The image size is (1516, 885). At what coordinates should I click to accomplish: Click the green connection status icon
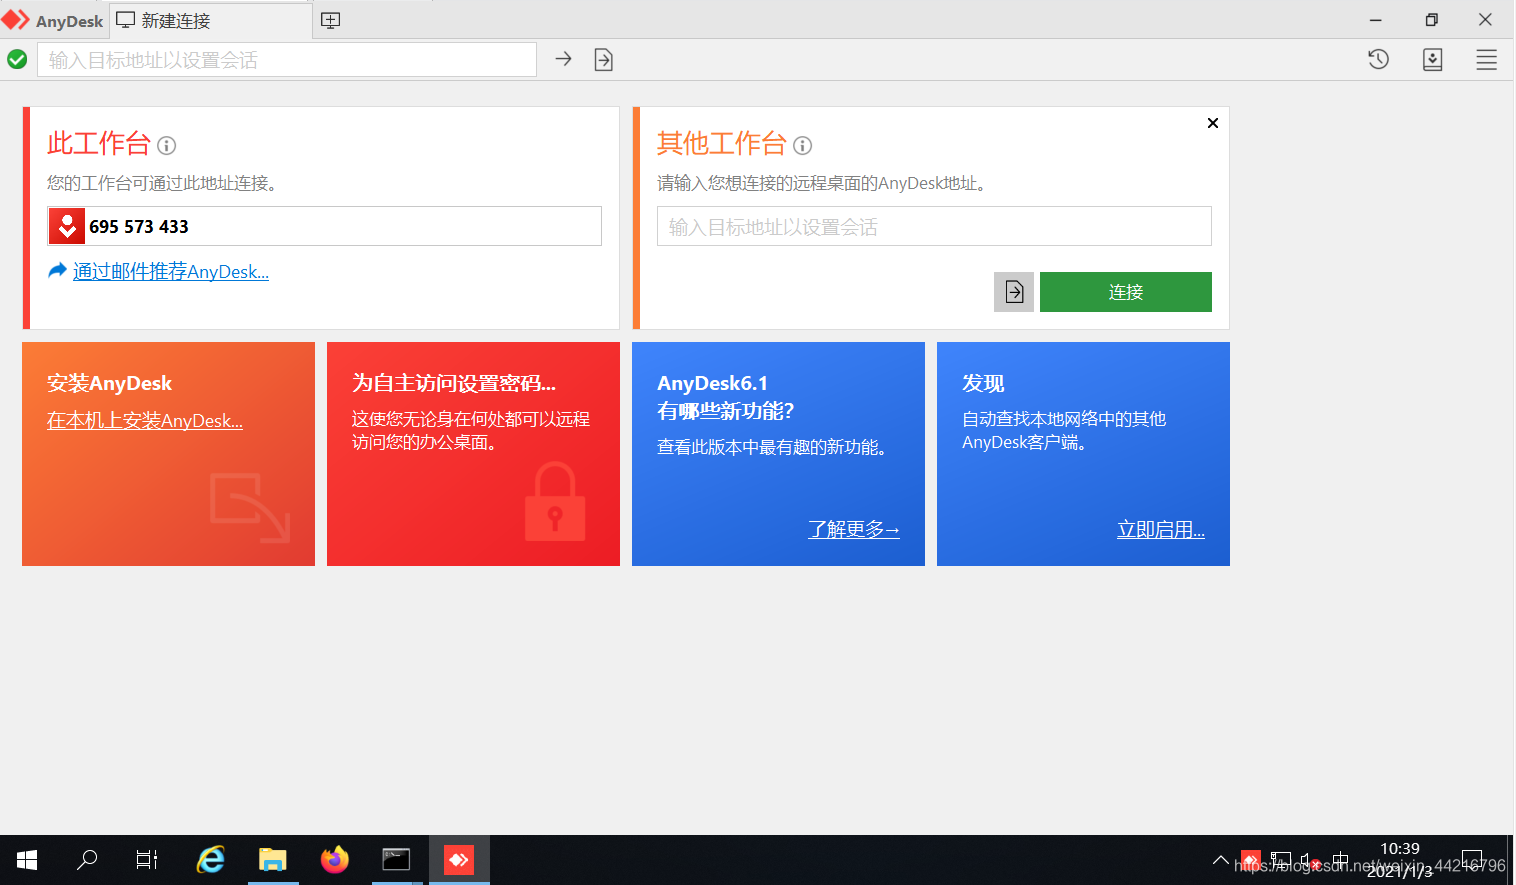[17, 60]
